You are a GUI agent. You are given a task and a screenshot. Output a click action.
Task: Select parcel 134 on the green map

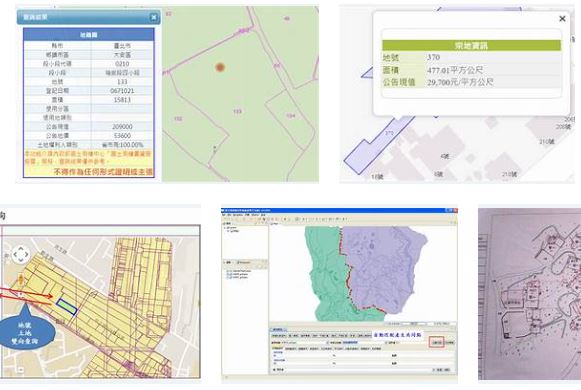tap(291, 116)
